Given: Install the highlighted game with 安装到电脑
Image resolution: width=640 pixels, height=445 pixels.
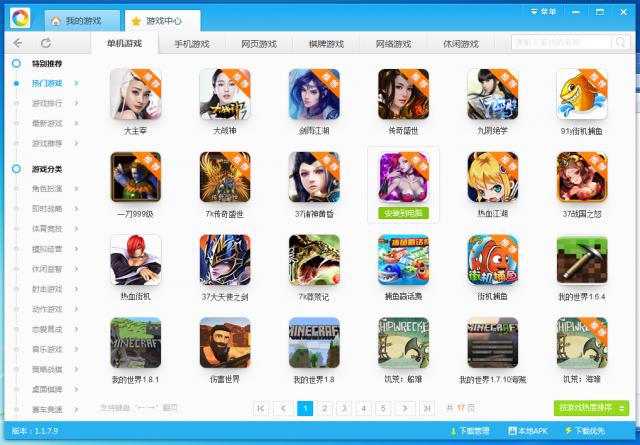Looking at the screenshot, I should click(x=403, y=213).
